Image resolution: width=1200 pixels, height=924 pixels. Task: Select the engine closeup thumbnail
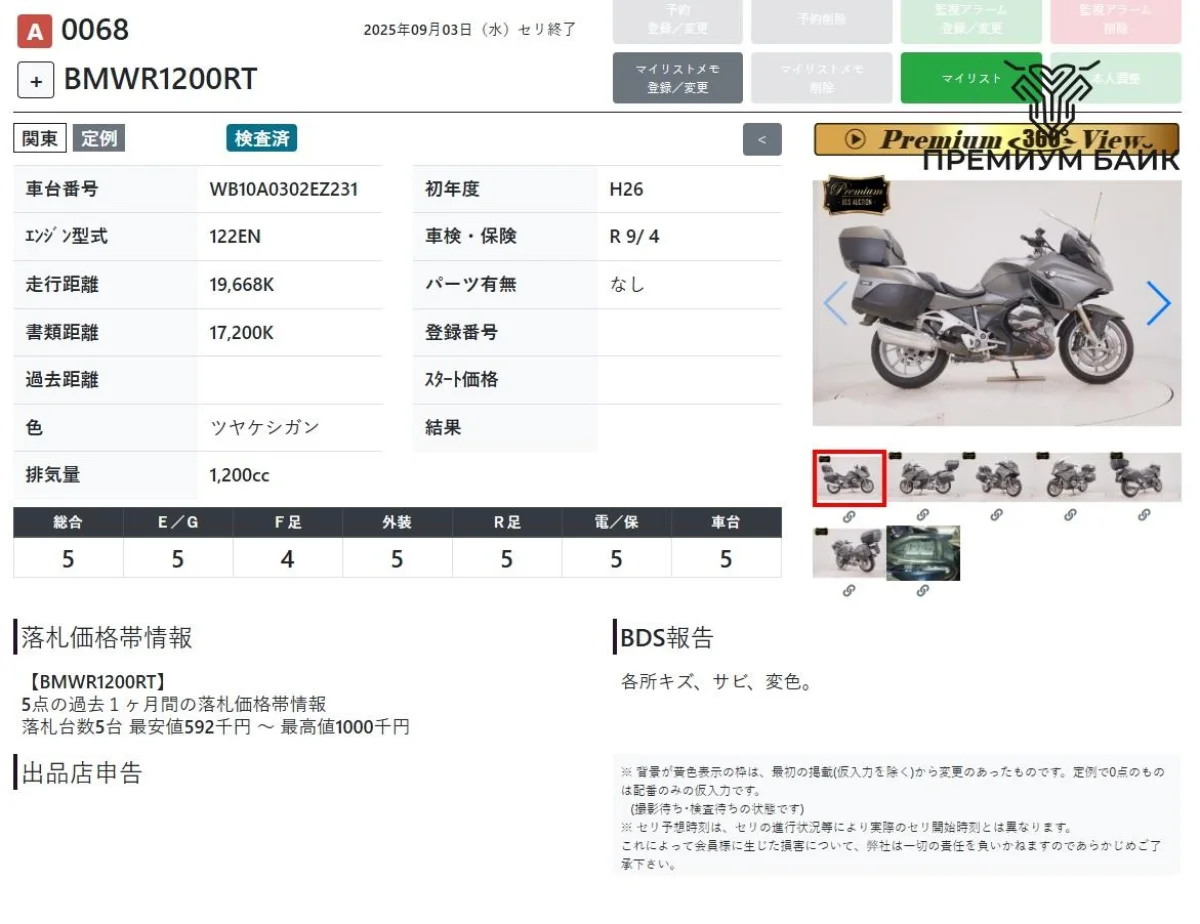(923, 553)
